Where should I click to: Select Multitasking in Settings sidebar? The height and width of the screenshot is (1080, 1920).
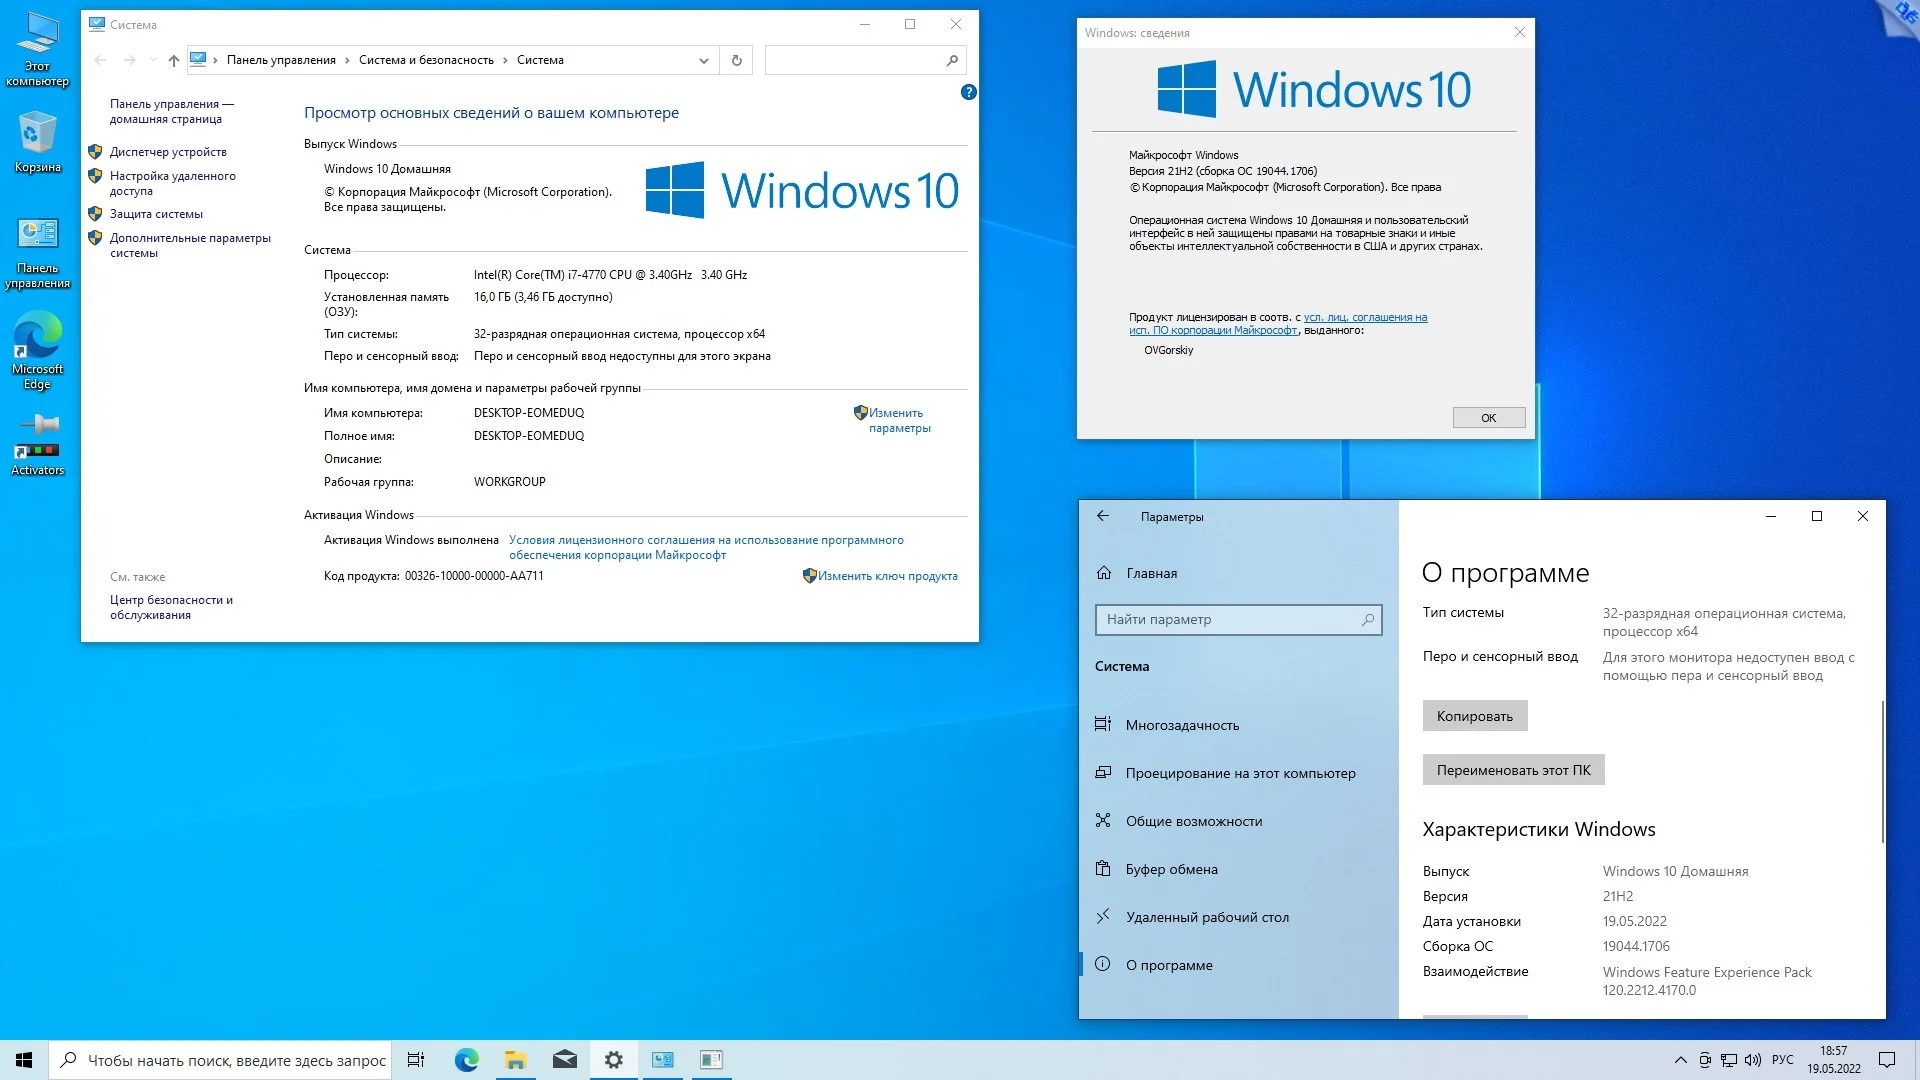click(1182, 725)
